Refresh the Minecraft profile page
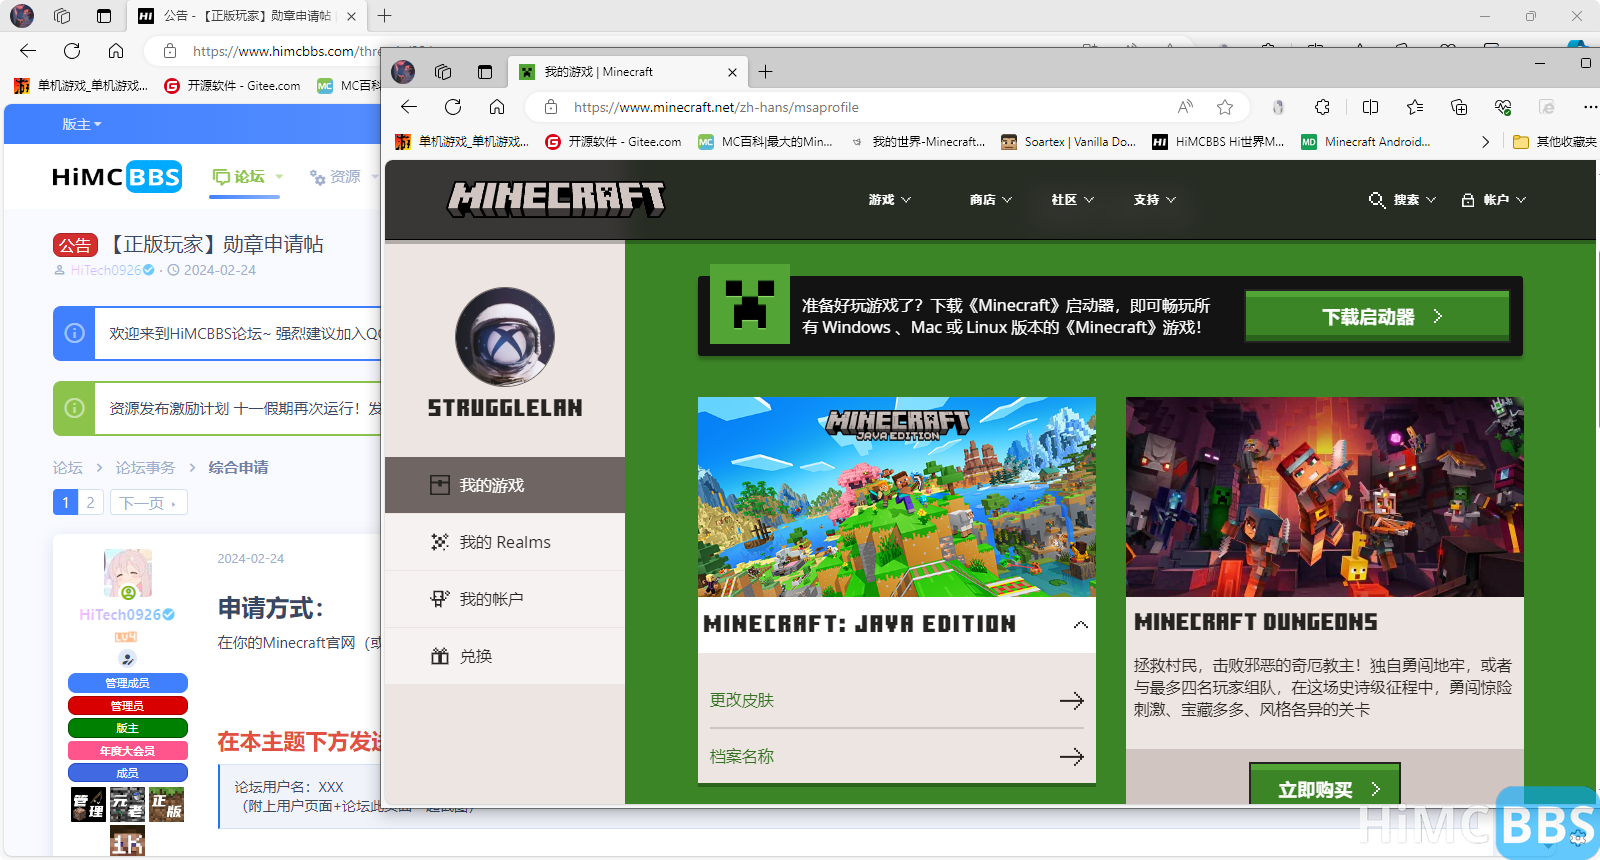The image size is (1600, 860). (453, 107)
